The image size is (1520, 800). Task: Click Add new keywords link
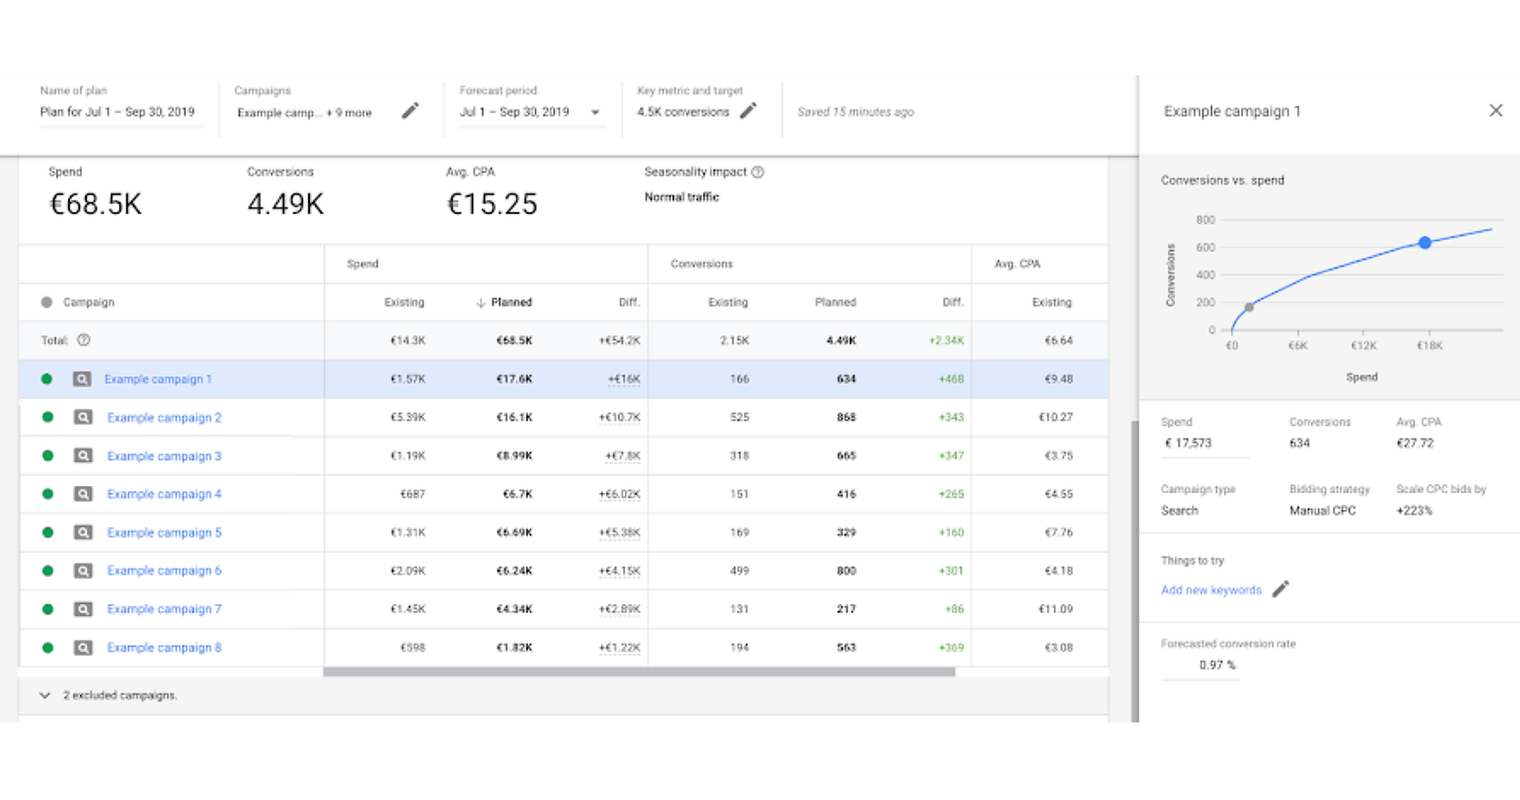click(1211, 590)
